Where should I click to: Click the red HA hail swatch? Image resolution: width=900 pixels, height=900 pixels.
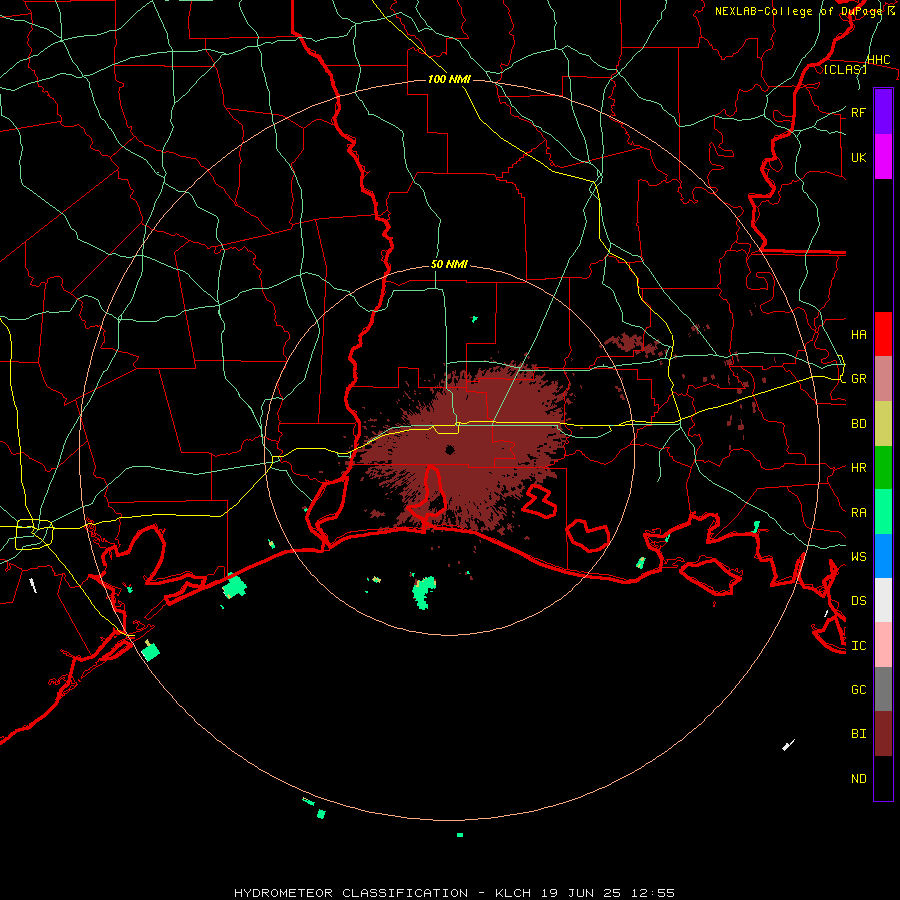pos(883,334)
